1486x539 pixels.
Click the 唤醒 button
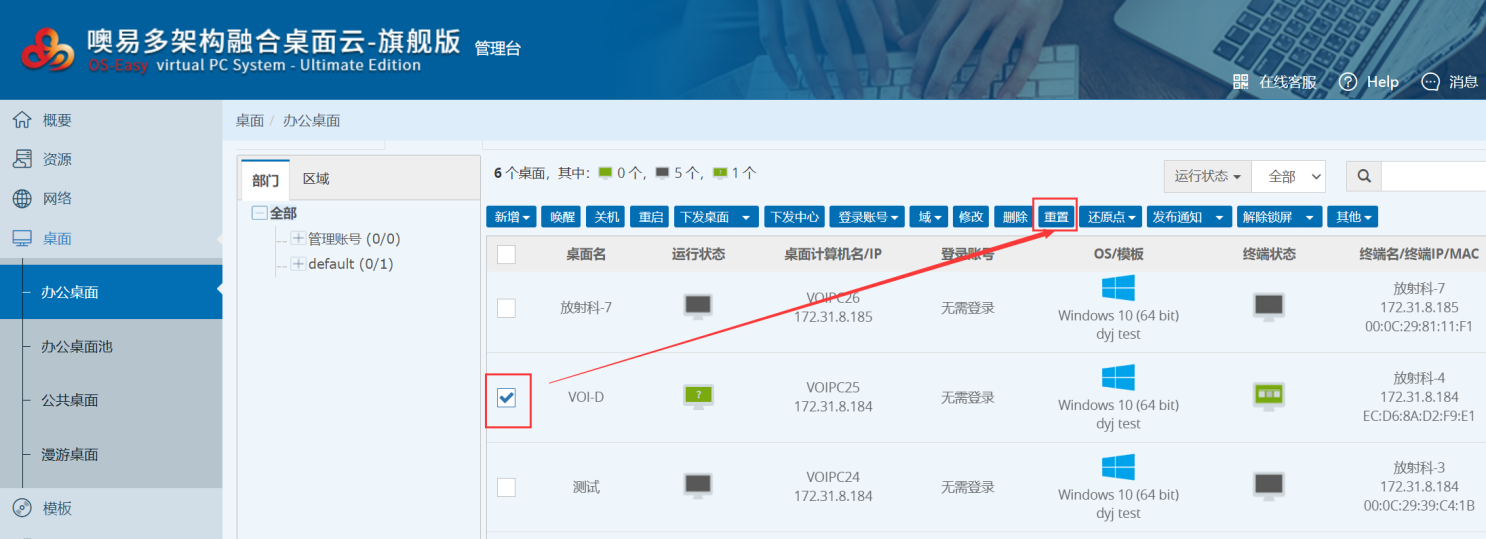560,217
